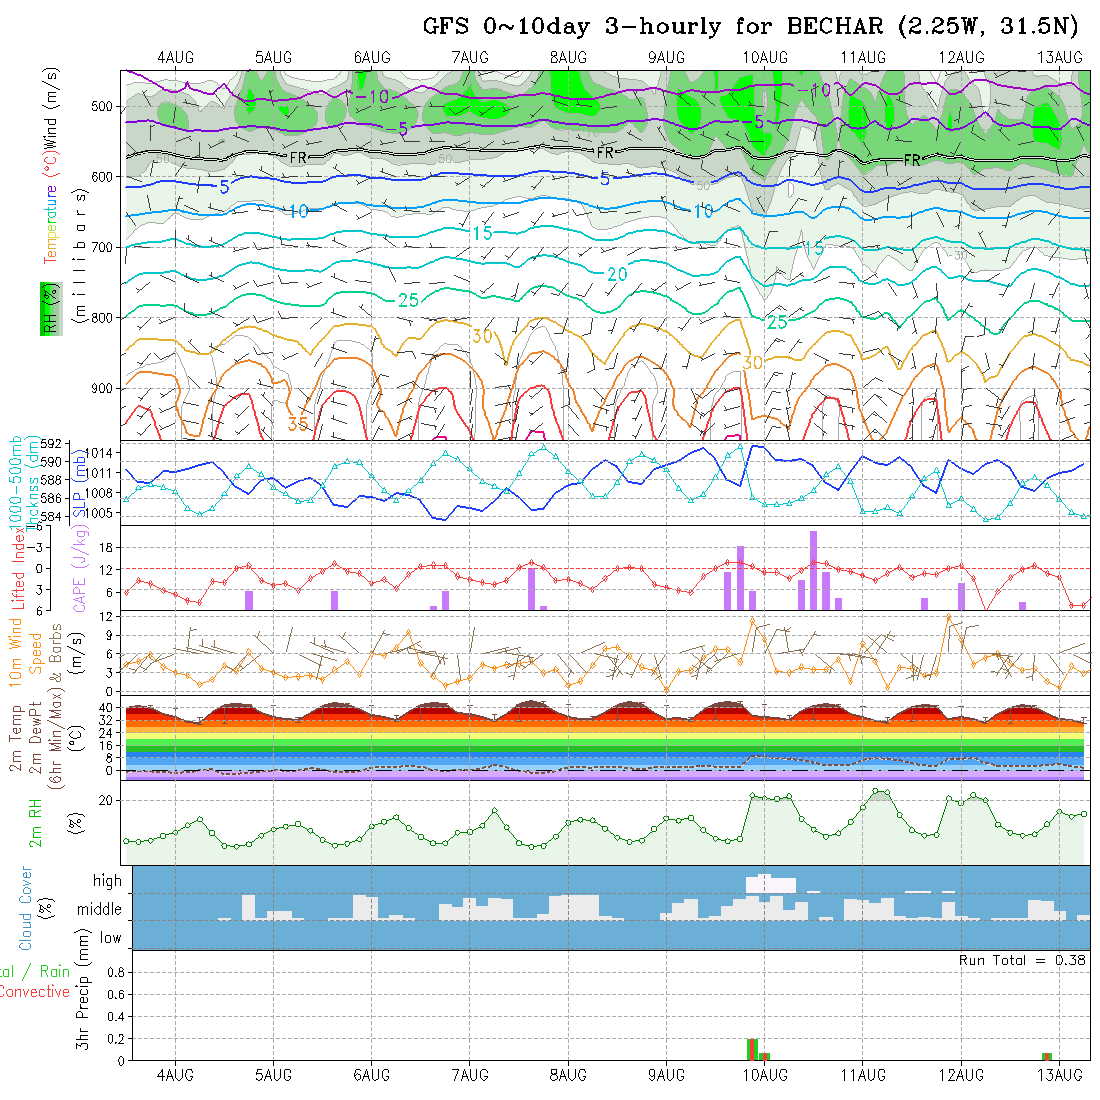Click the 8AUG label on bottom axis
This screenshot has height=1100, width=1100.
[568, 1075]
